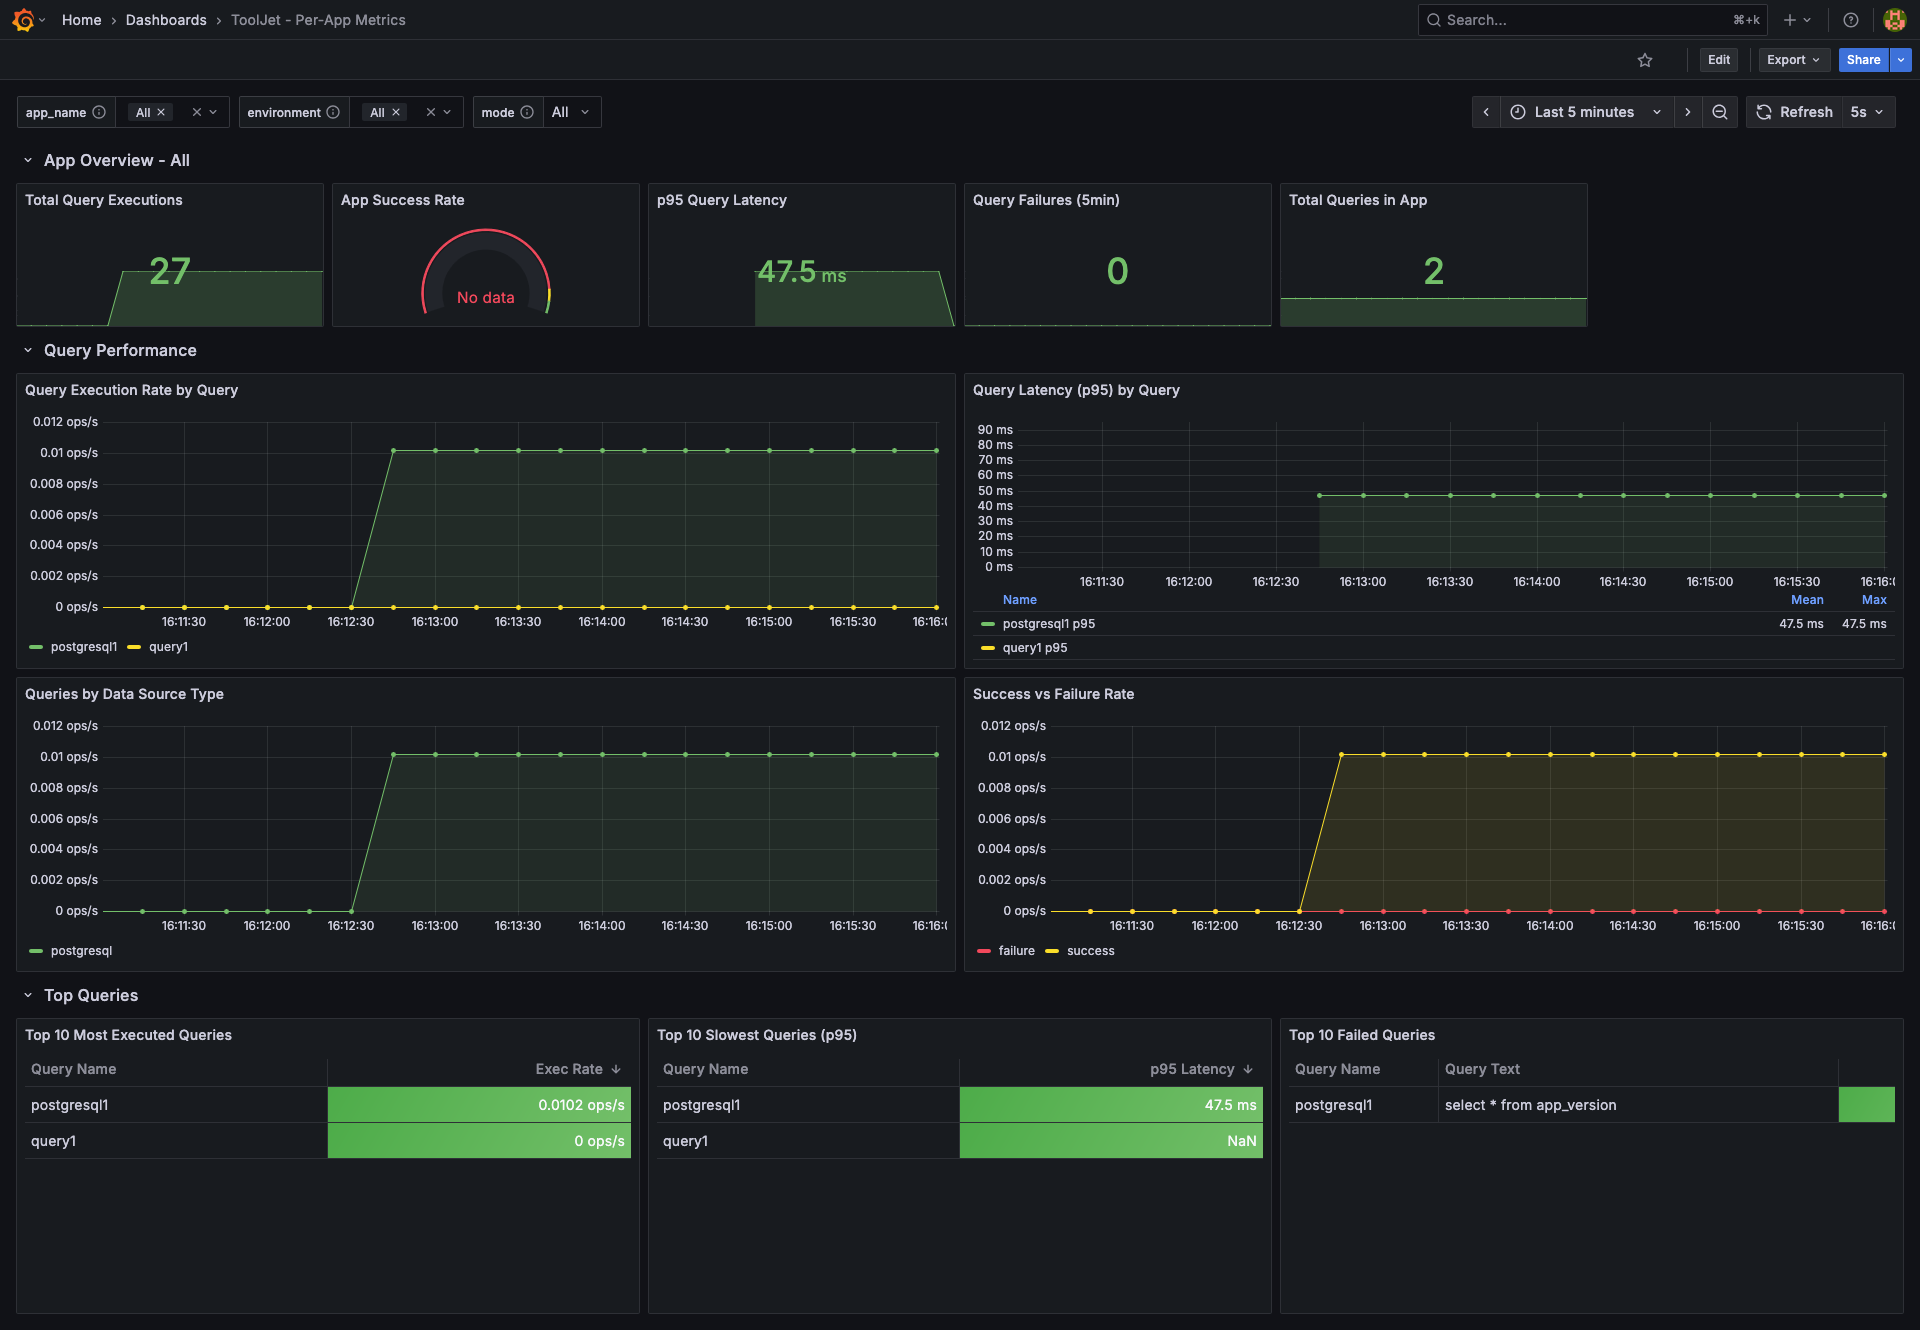Click the zoom out time range icon
1920x1331 pixels.
pos(1719,112)
